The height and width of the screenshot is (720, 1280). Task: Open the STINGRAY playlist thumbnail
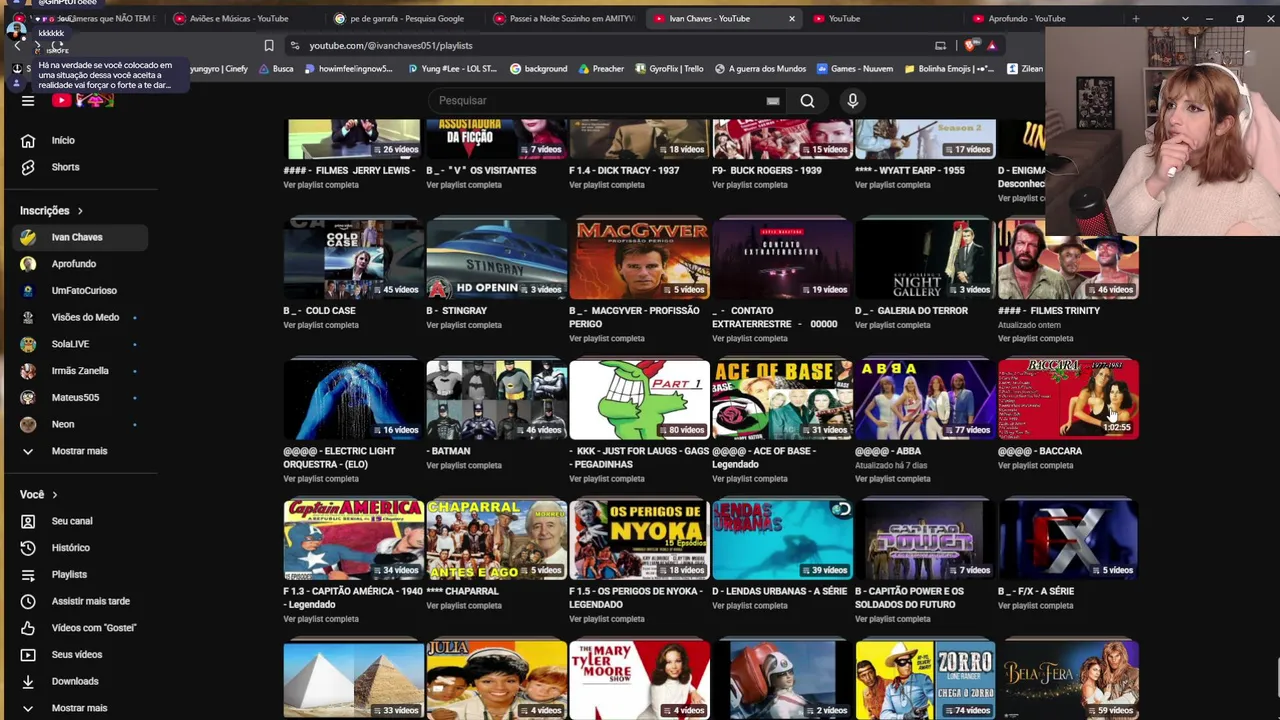pyautogui.click(x=496, y=259)
